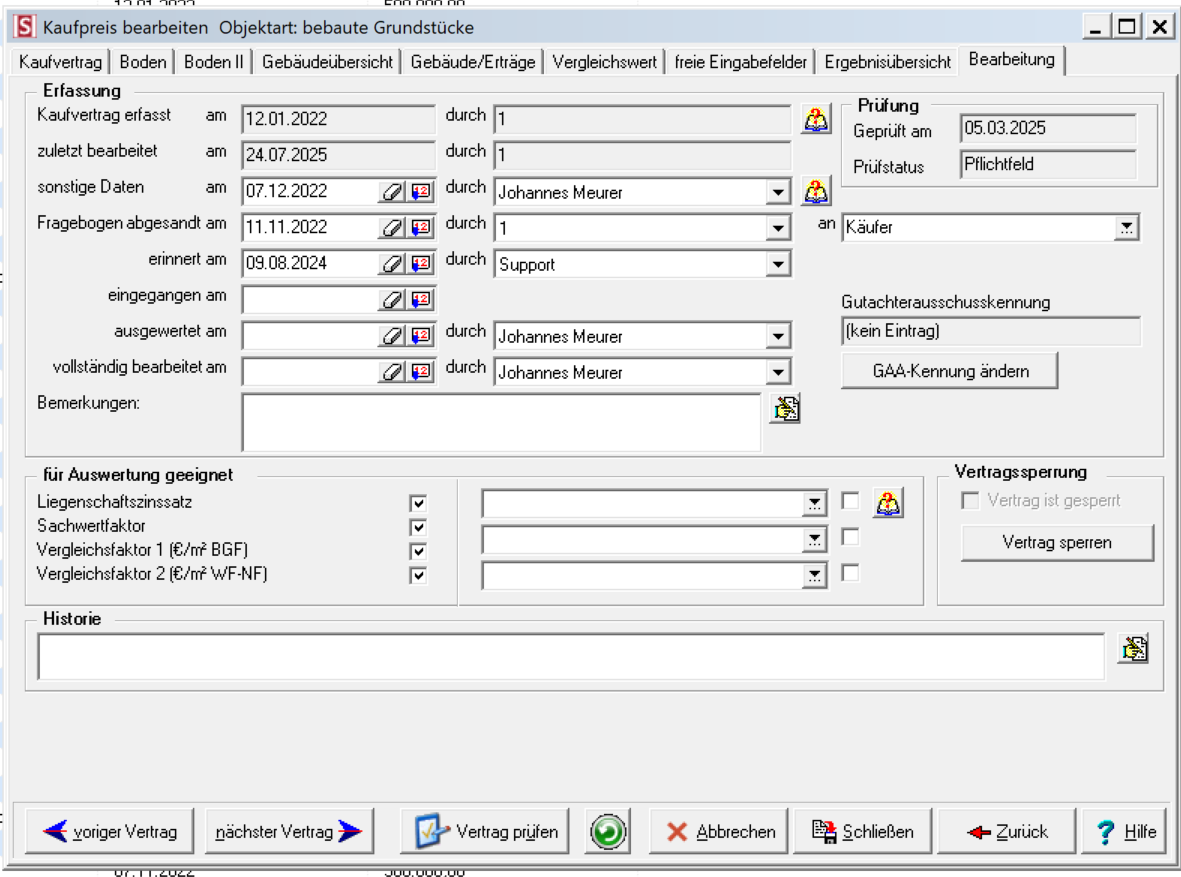The width and height of the screenshot is (1181, 877).
Task: Tick the checkbox next to first empty Auswertung dropdown
Action: [x=850, y=501]
